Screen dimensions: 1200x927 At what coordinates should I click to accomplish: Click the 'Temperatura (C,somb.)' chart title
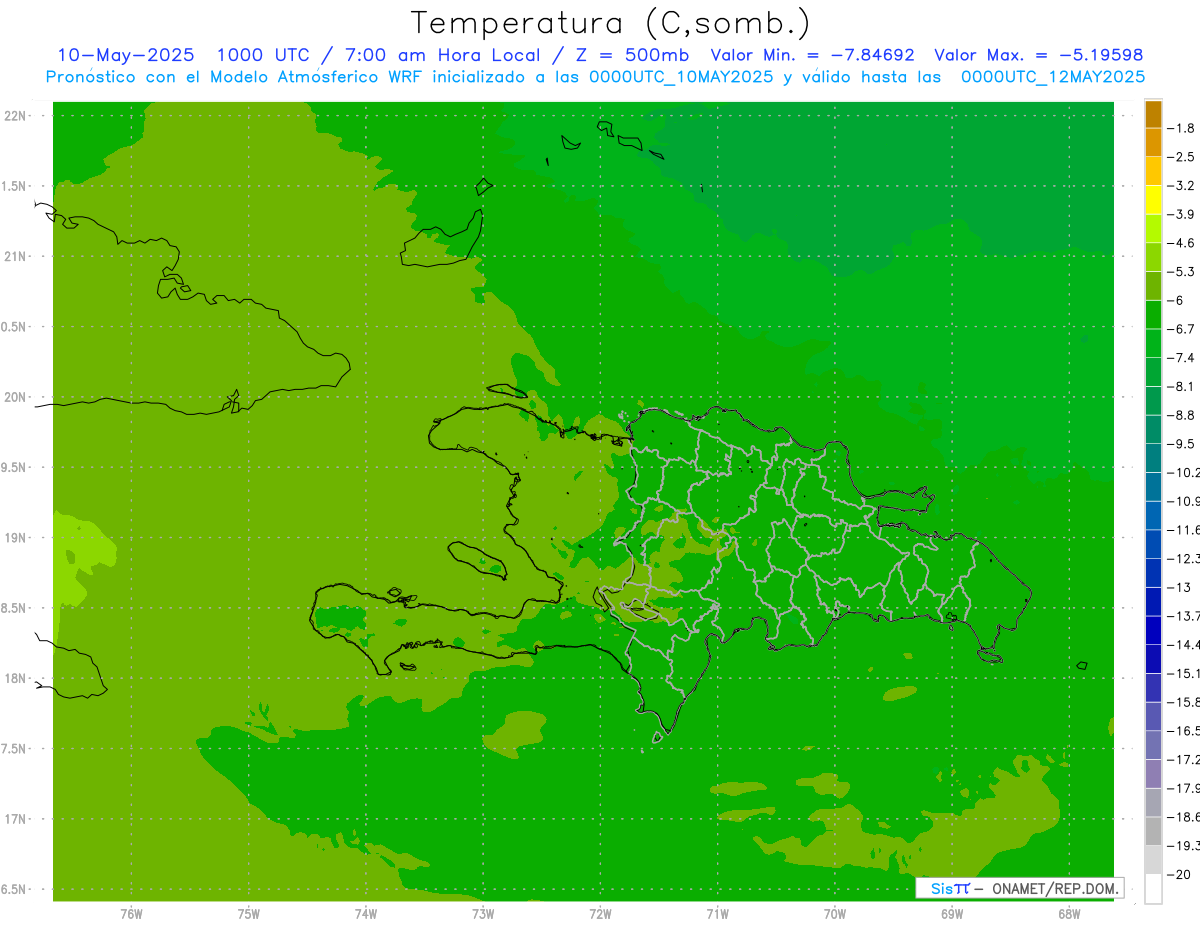point(611,23)
